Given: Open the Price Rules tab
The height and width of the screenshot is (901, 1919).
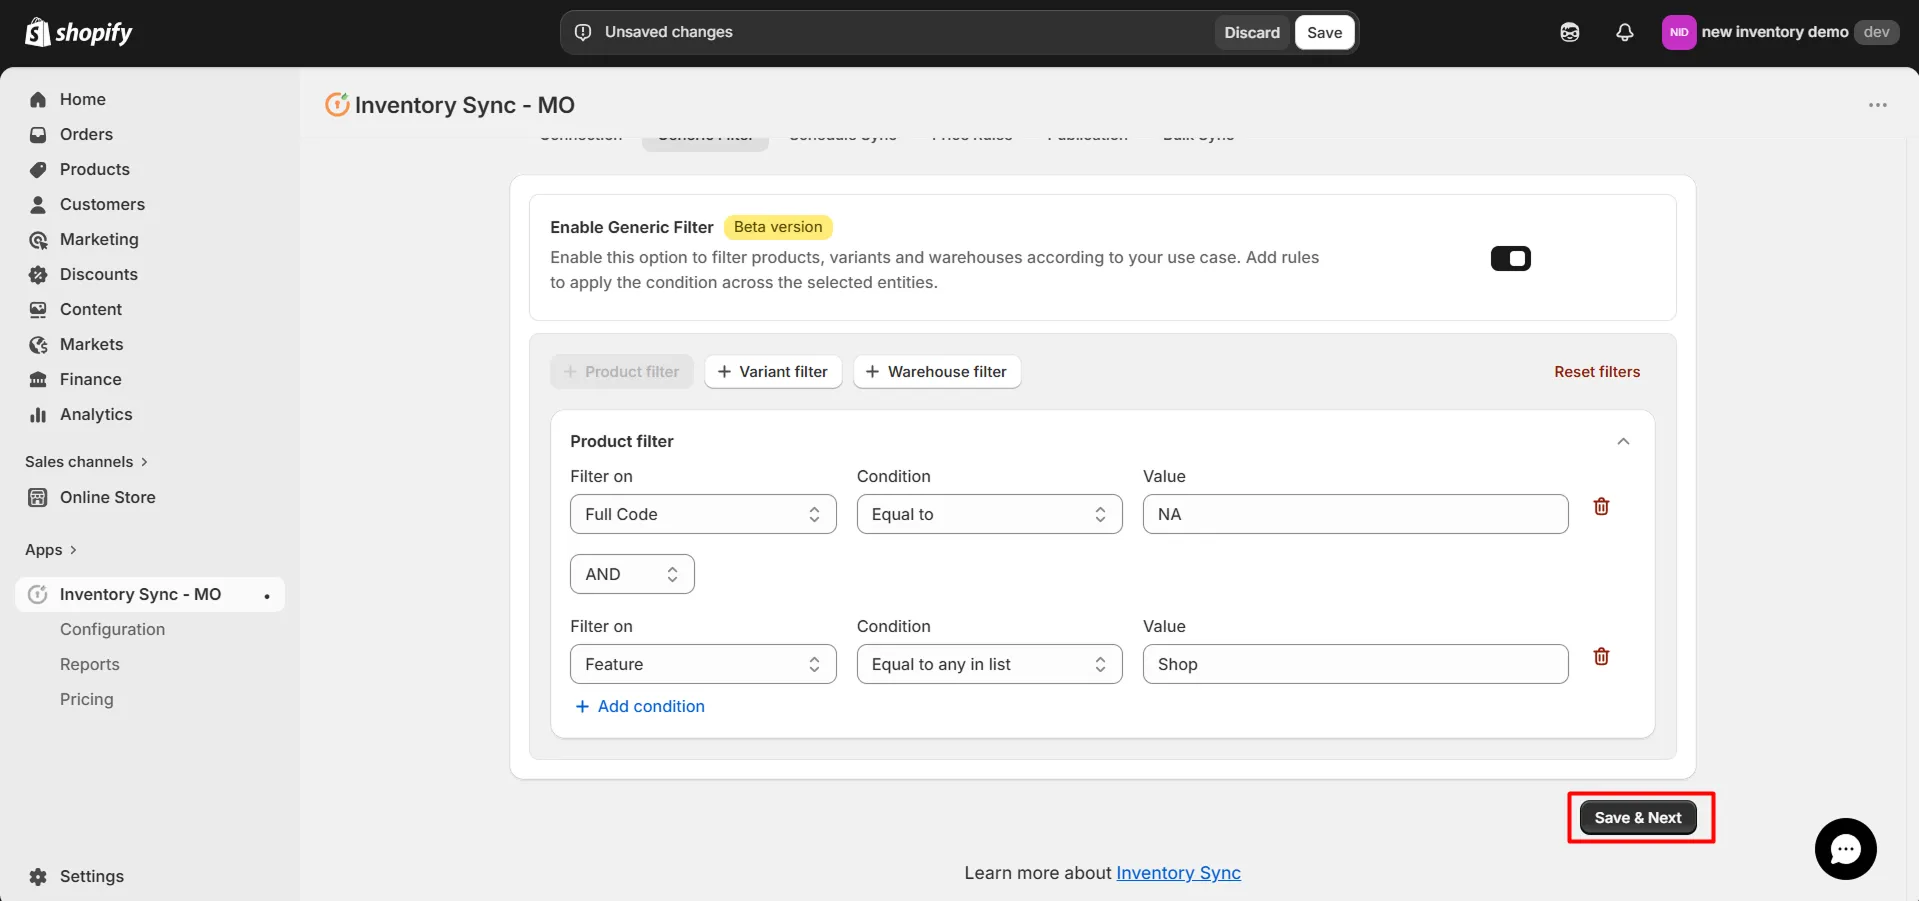Looking at the screenshot, I should click(x=972, y=136).
